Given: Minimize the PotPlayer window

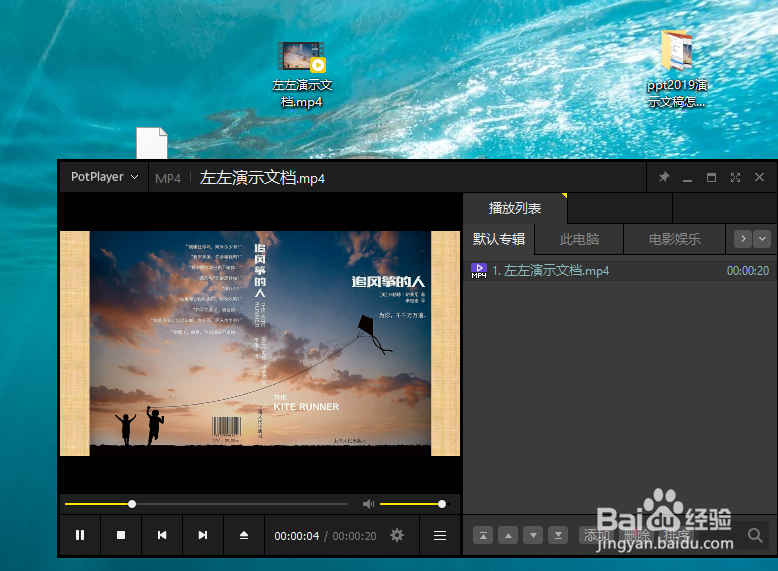Looking at the screenshot, I should pyautogui.click(x=687, y=178).
